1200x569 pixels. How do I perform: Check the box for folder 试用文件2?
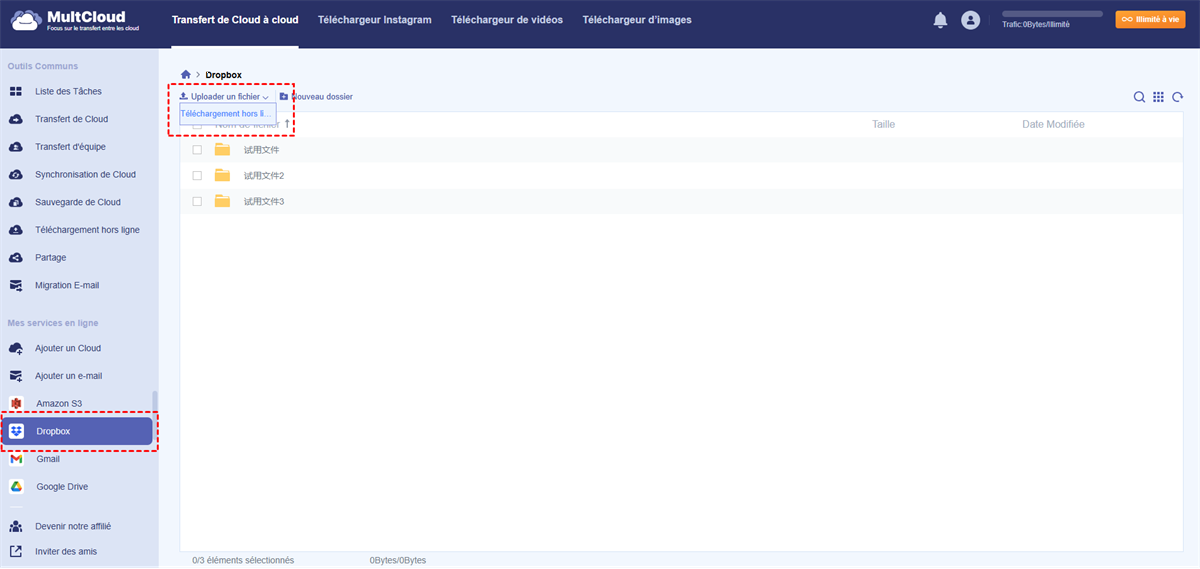click(x=197, y=176)
